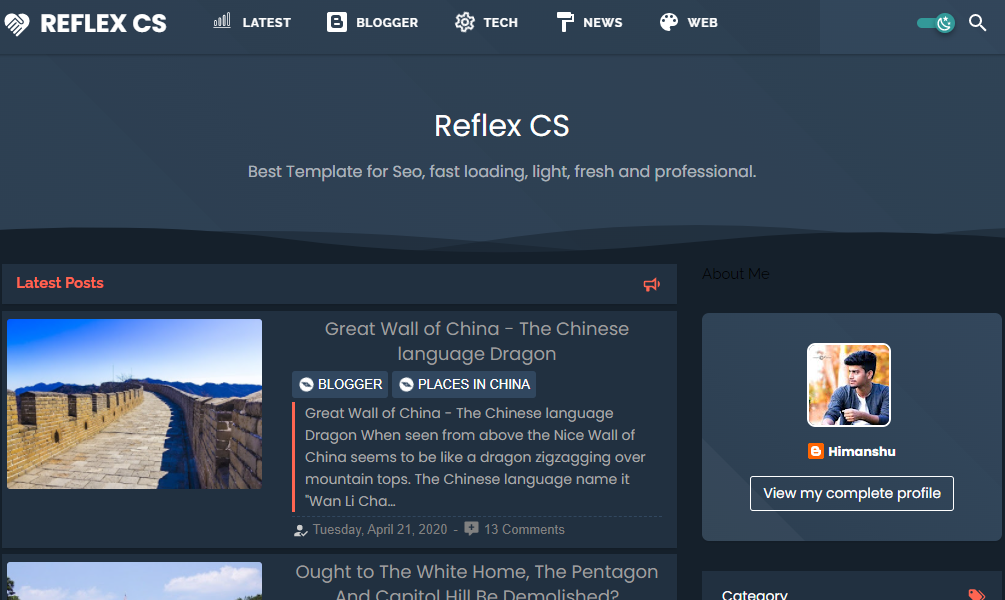The height and width of the screenshot is (600, 1005).
Task: Go to the News menu item
Action: [x=589, y=22]
